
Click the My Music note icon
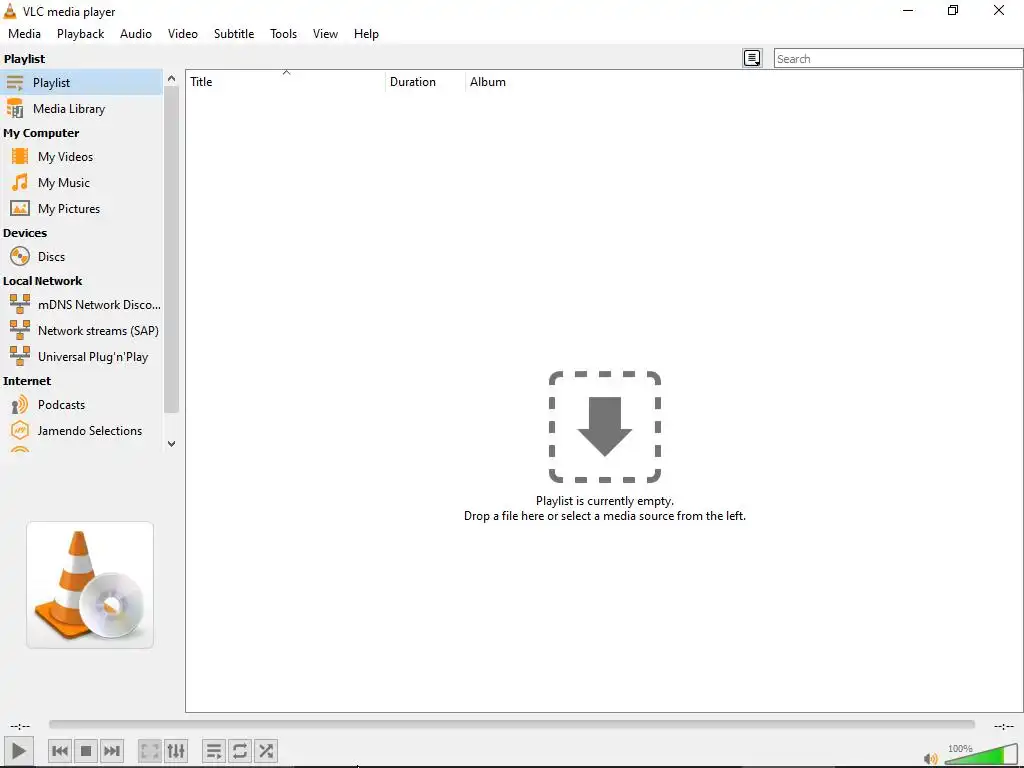(20, 183)
